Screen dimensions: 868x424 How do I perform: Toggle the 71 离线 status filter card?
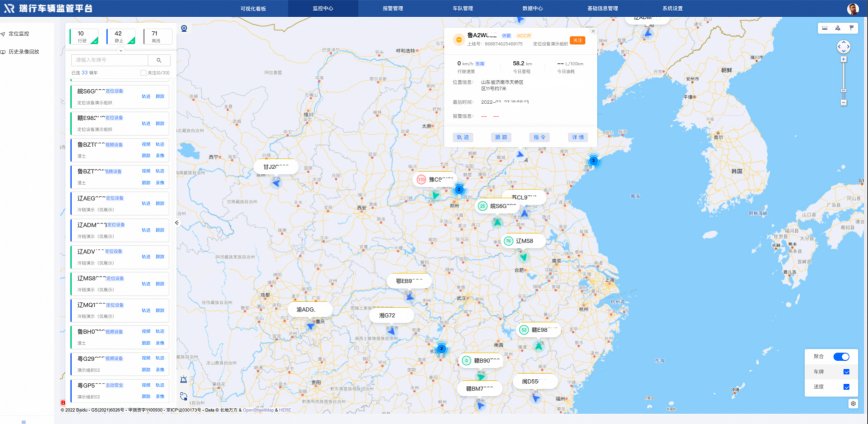[x=158, y=37]
